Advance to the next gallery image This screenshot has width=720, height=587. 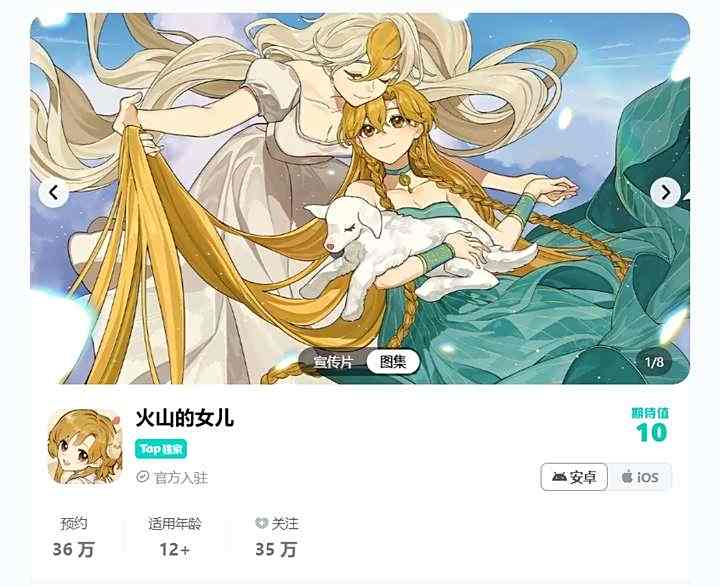[665, 192]
